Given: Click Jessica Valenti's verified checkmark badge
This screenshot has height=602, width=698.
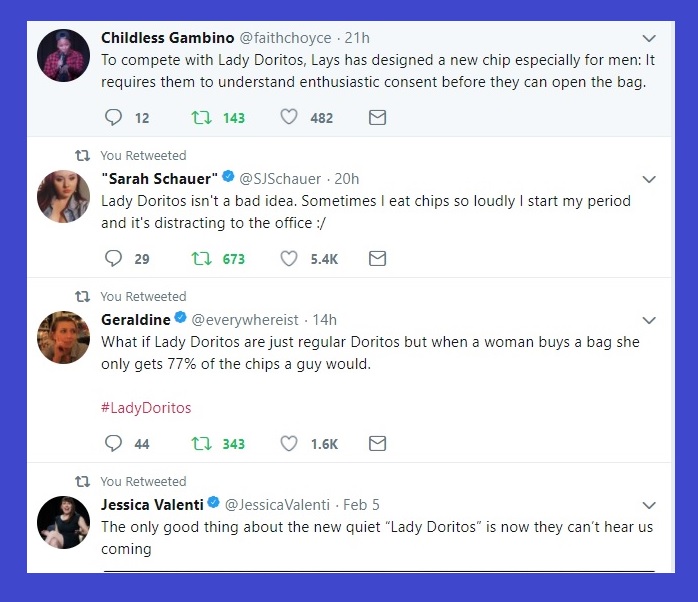Looking at the screenshot, I should point(212,504).
